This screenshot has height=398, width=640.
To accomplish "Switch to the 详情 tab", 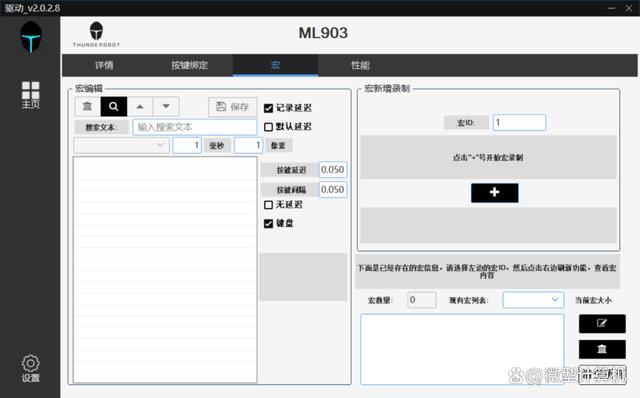I will click(x=104, y=65).
